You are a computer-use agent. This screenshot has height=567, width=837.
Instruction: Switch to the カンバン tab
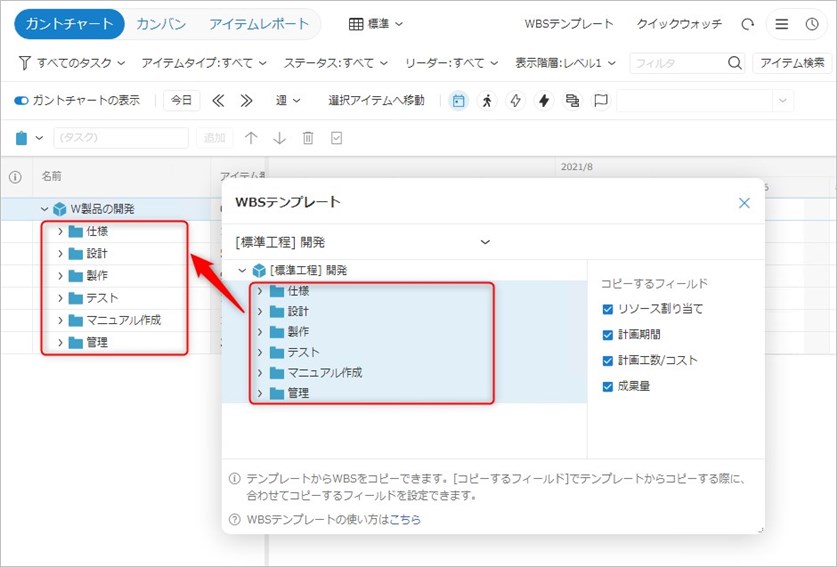[161, 24]
